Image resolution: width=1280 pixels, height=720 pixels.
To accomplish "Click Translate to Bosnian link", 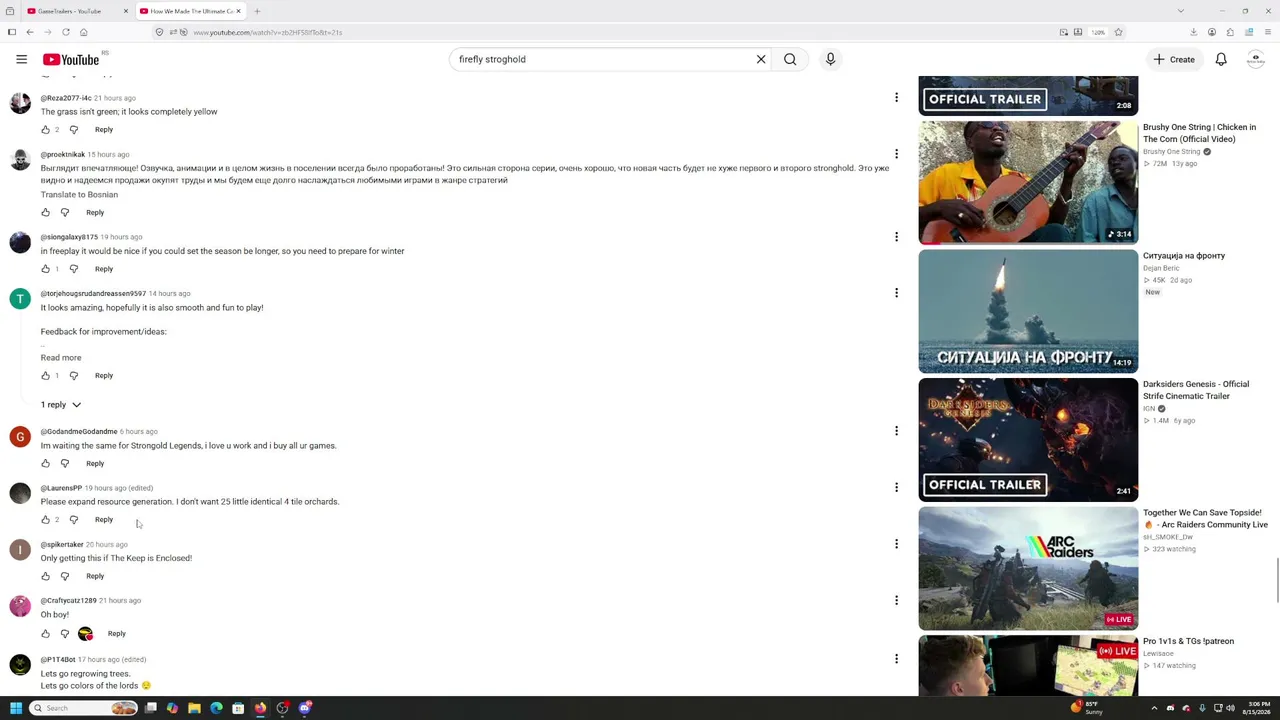I will [x=79, y=195].
